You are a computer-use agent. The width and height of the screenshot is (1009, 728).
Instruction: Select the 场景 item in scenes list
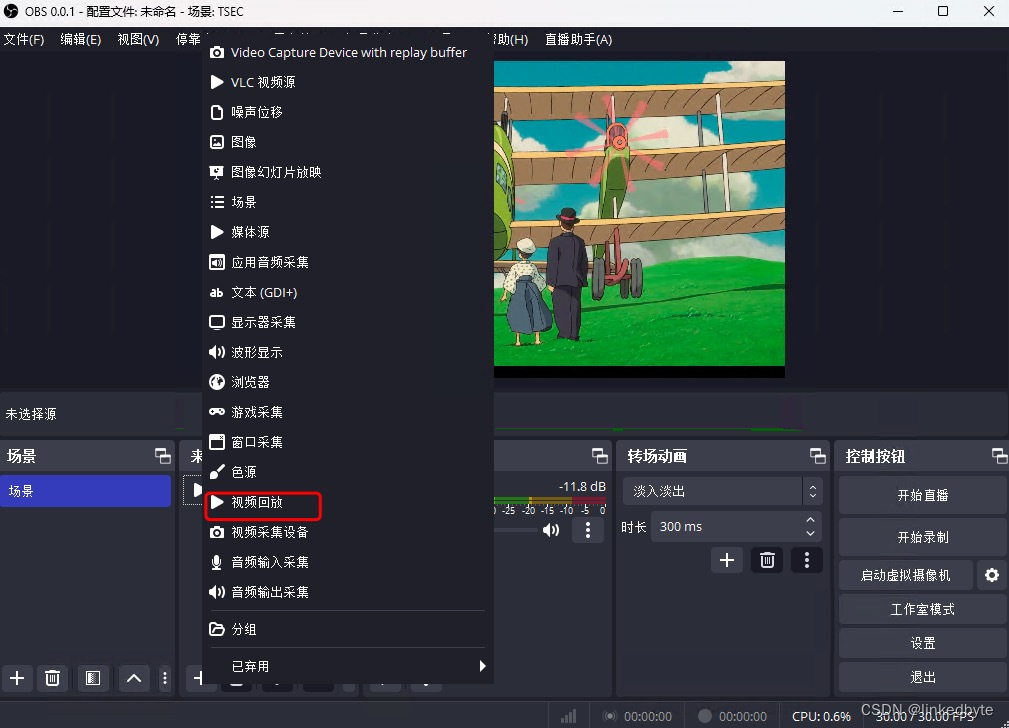tap(86, 491)
